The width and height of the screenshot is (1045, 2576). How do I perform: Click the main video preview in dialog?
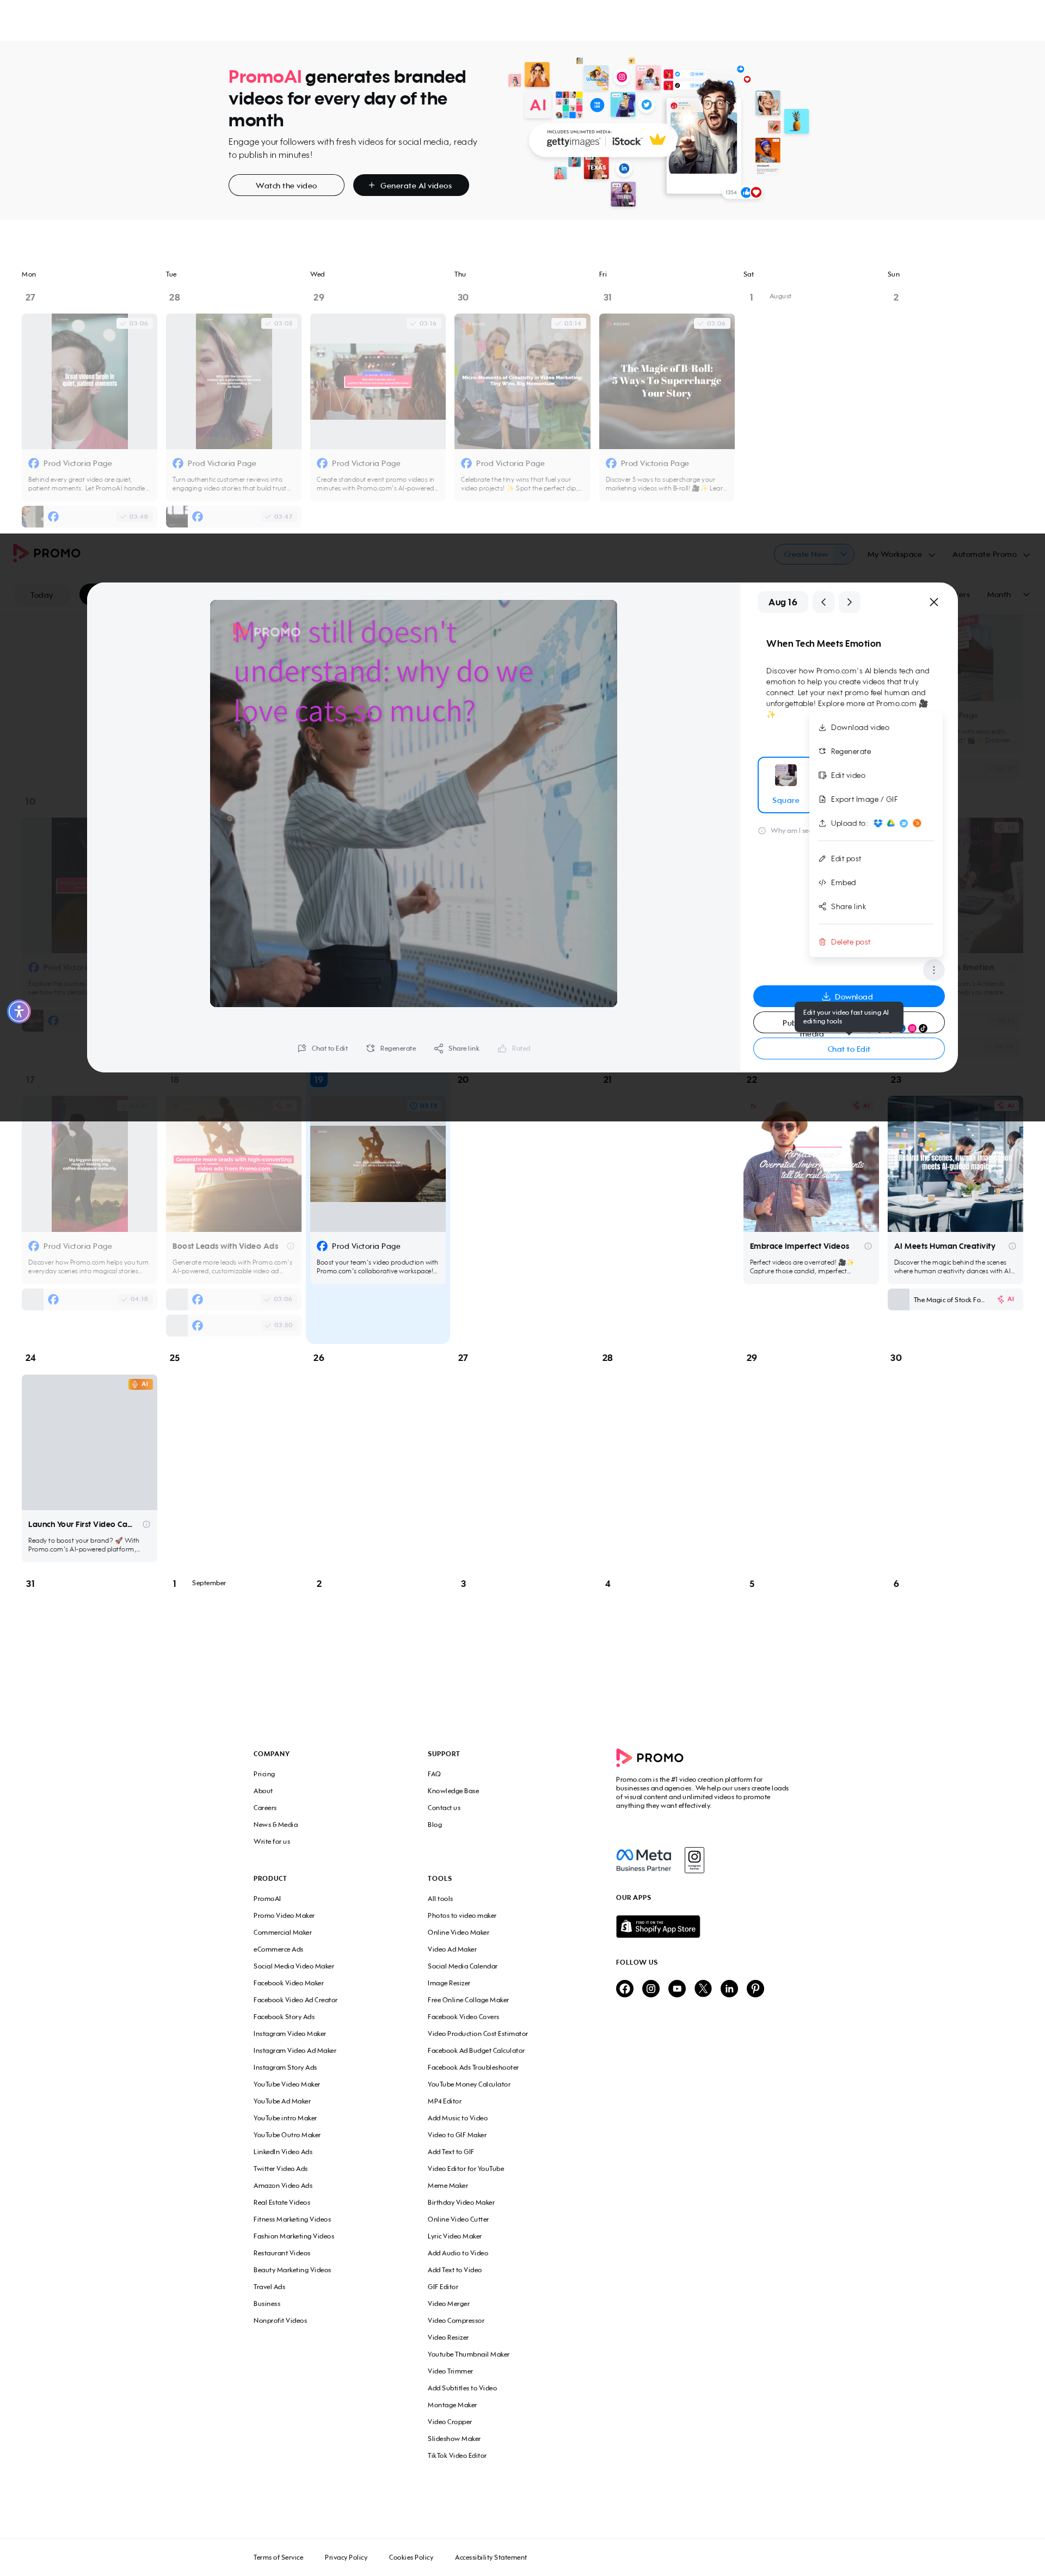(x=413, y=803)
